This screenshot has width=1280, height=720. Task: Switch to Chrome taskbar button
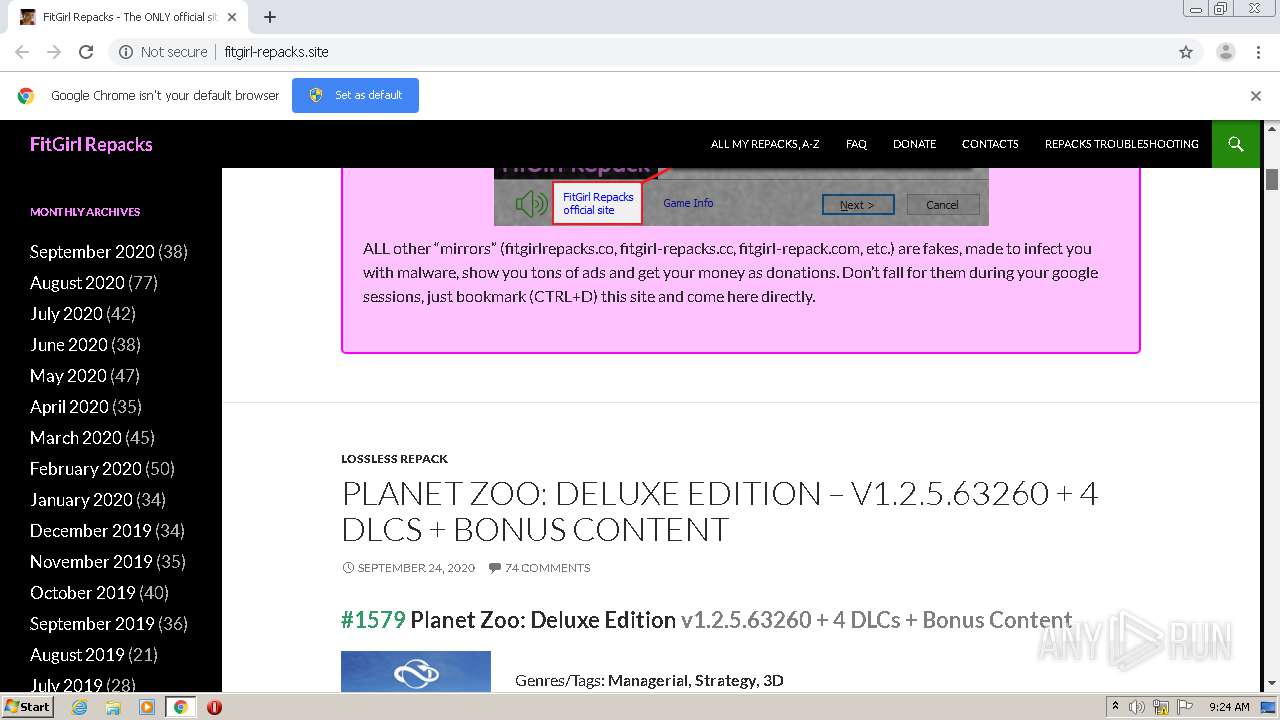click(180, 707)
